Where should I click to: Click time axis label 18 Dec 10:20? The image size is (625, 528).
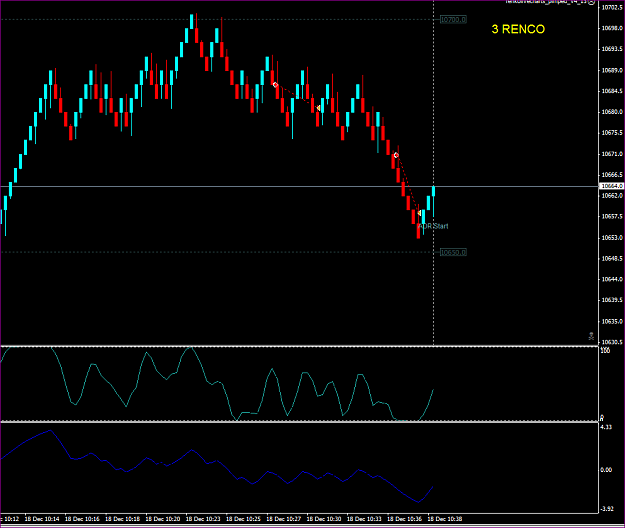coord(163,519)
